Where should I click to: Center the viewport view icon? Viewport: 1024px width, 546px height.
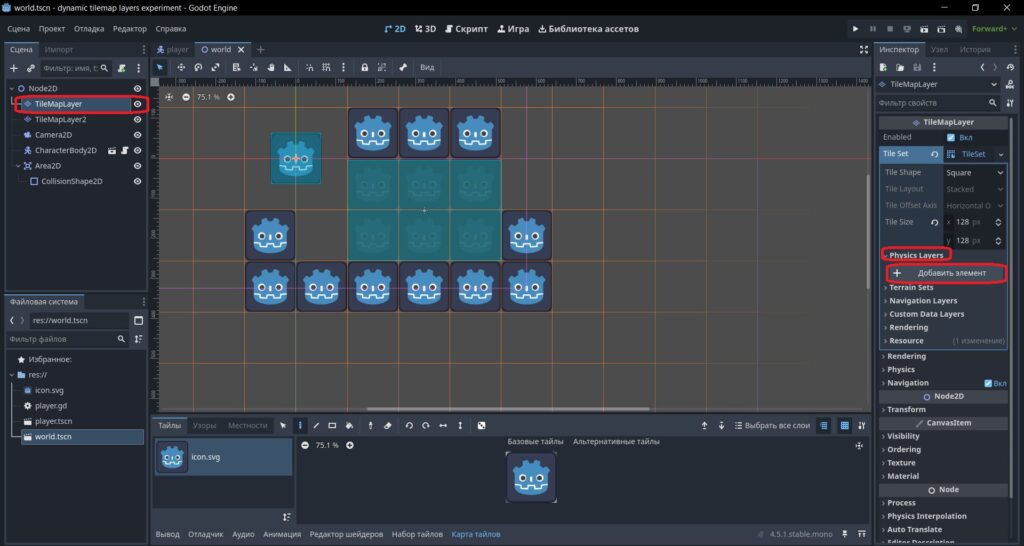tap(169, 97)
